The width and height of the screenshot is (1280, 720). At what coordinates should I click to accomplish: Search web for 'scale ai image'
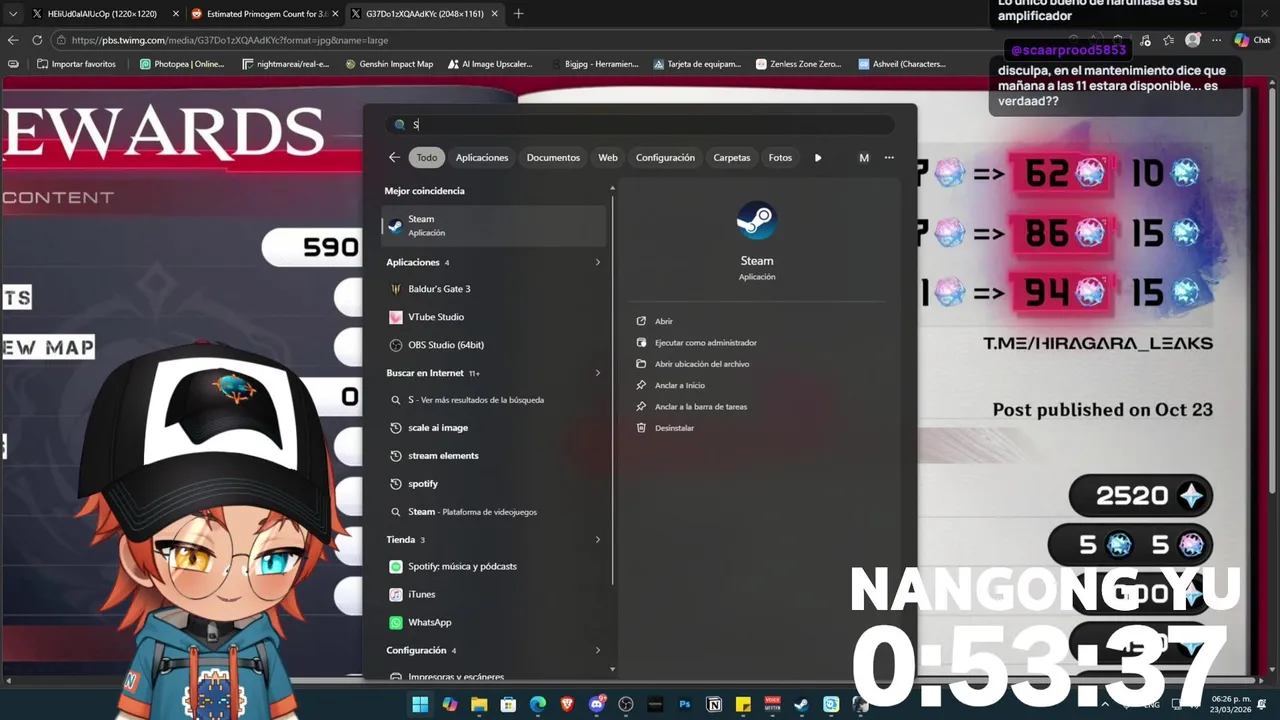tap(494, 428)
